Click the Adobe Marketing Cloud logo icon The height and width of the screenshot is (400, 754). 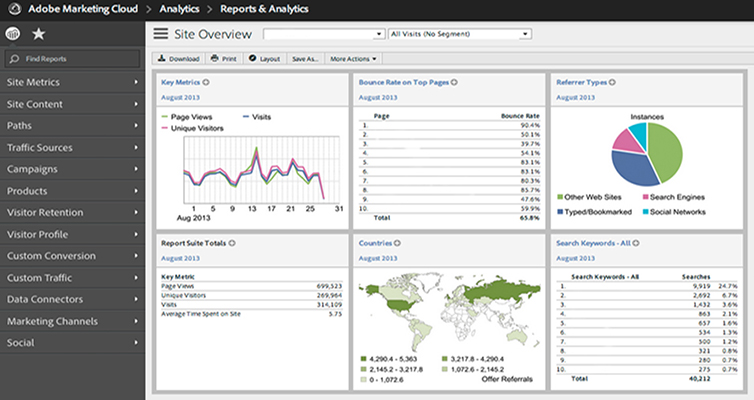pyautogui.click(x=14, y=9)
